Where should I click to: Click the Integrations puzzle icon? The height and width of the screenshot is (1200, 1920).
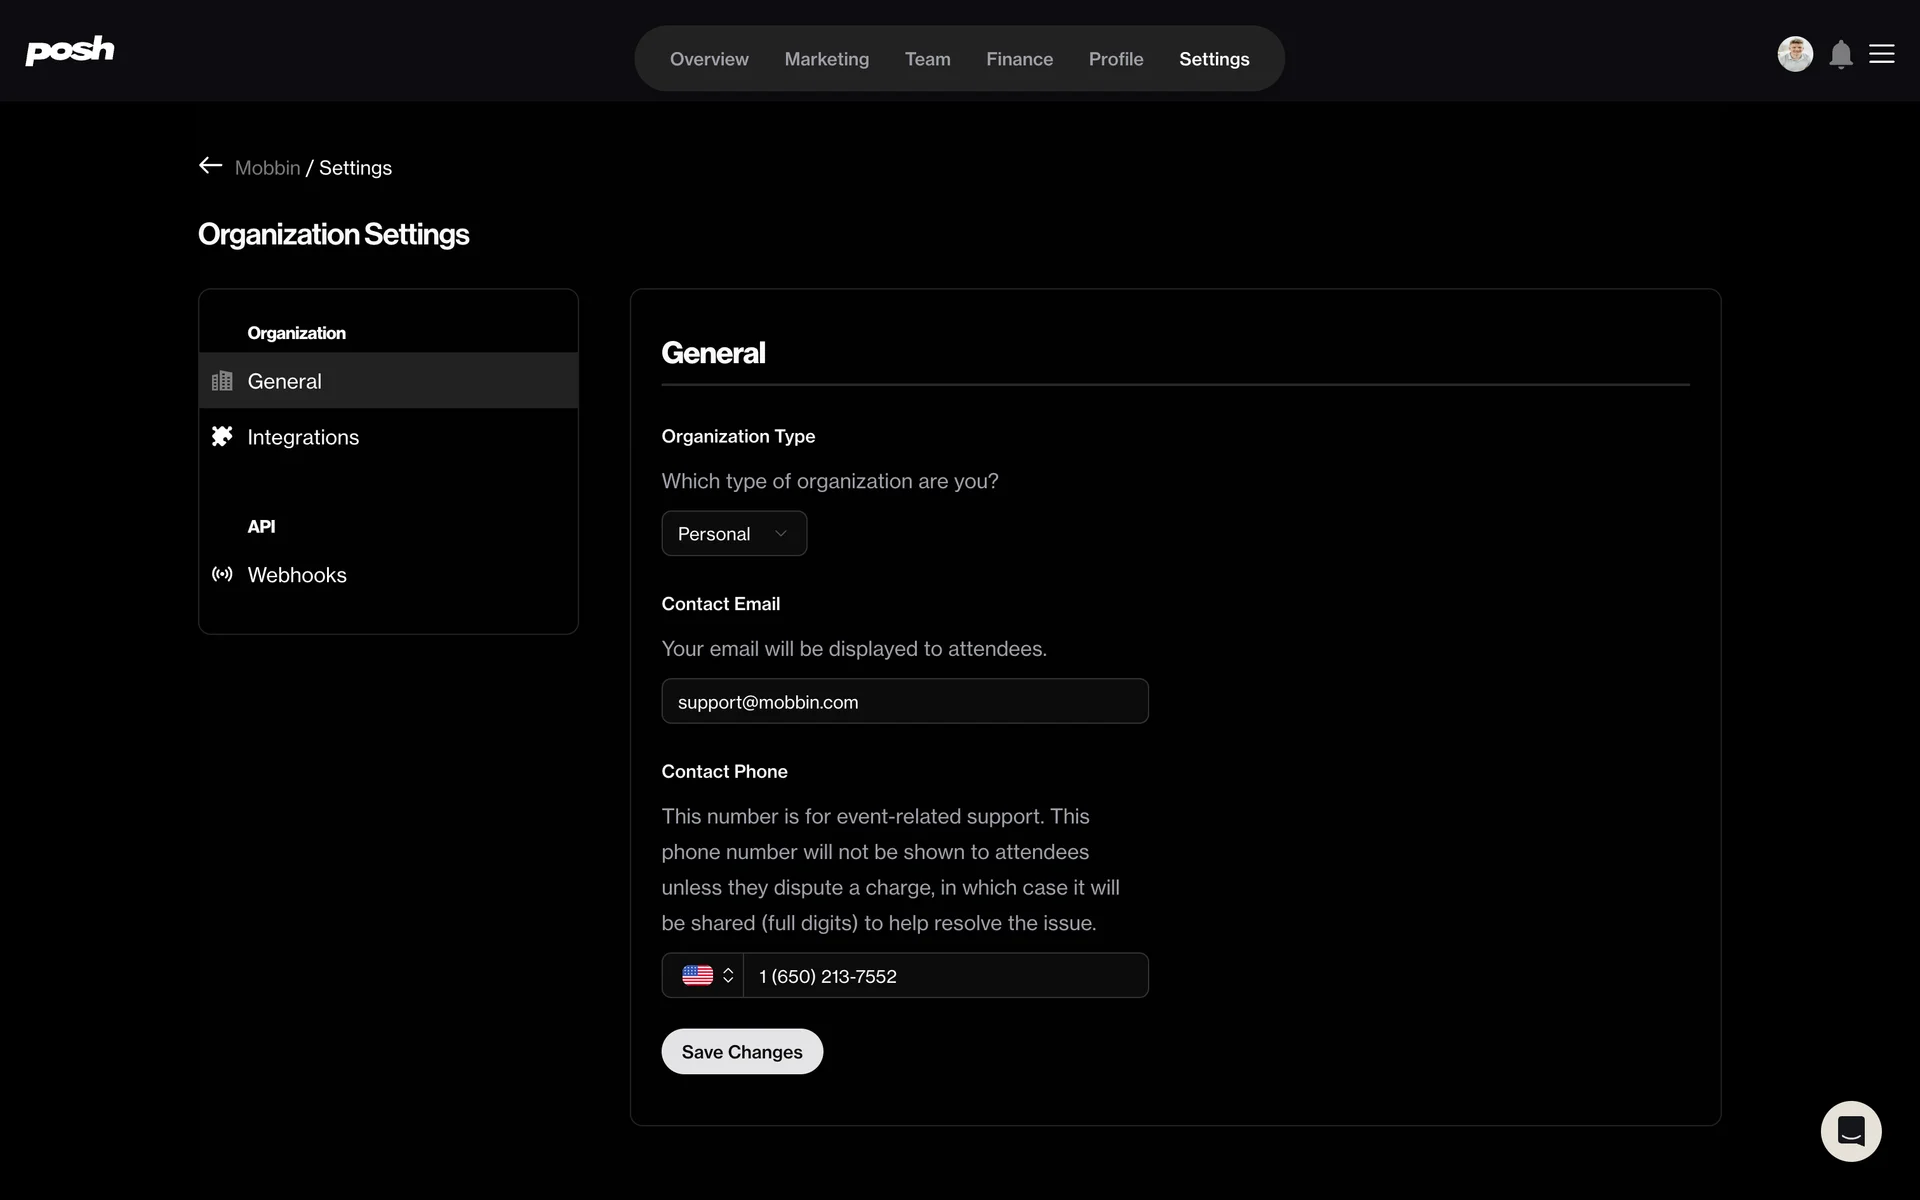(x=222, y=436)
